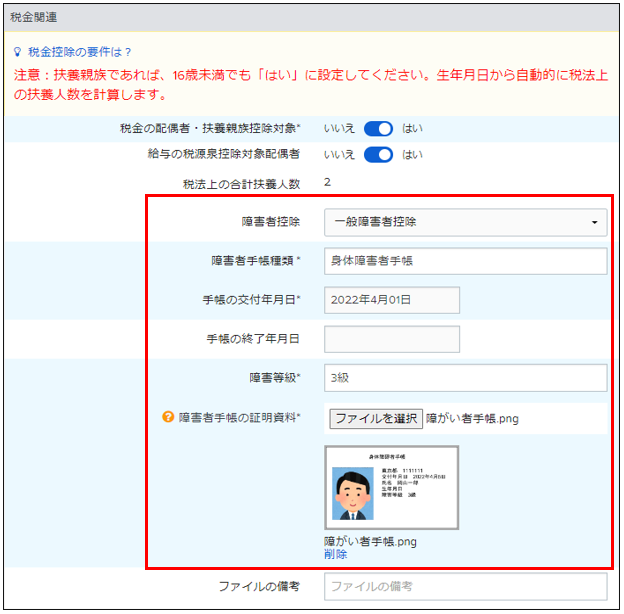Click the lightbulb icon beside 税金控除の要件は？

point(18,51)
